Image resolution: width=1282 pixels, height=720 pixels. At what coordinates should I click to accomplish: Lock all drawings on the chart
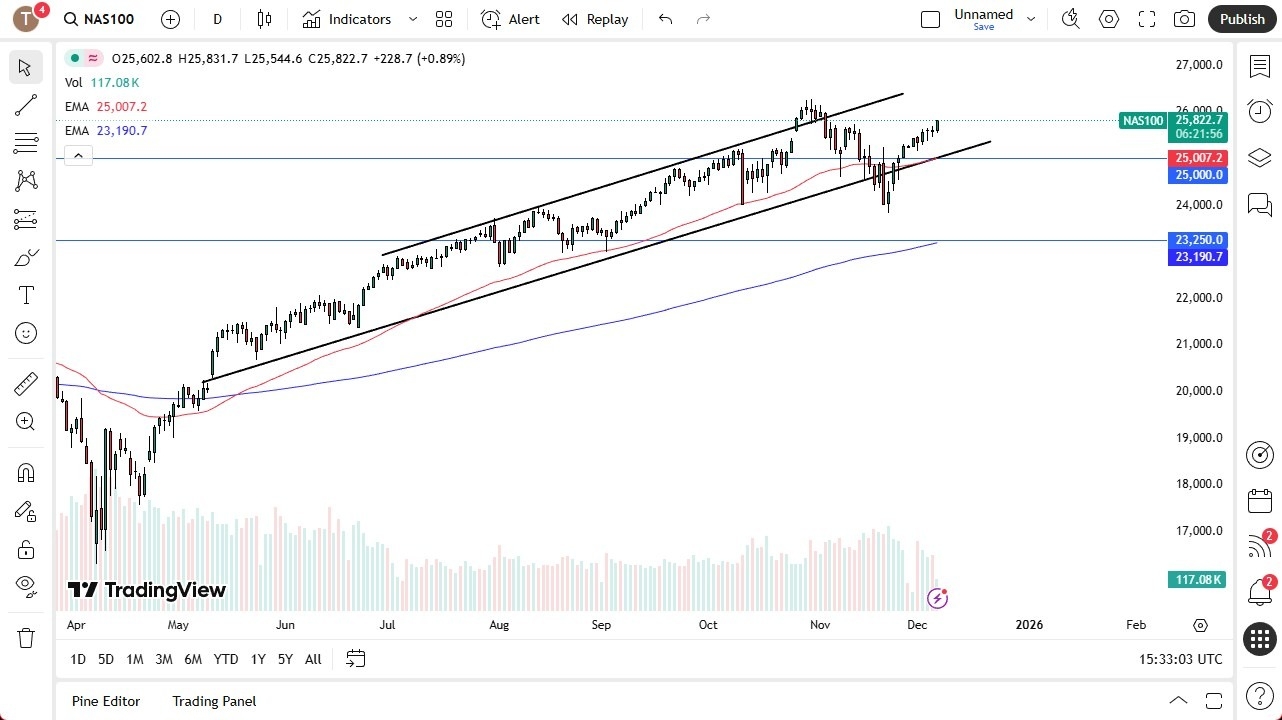click(25, 549)
